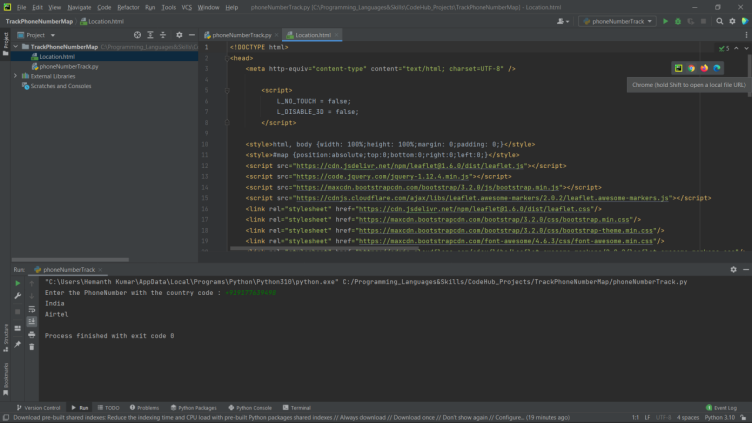The image size is (753, 424).
Task: Collapse all in Project panel
Action: click(x=163, y=35)
